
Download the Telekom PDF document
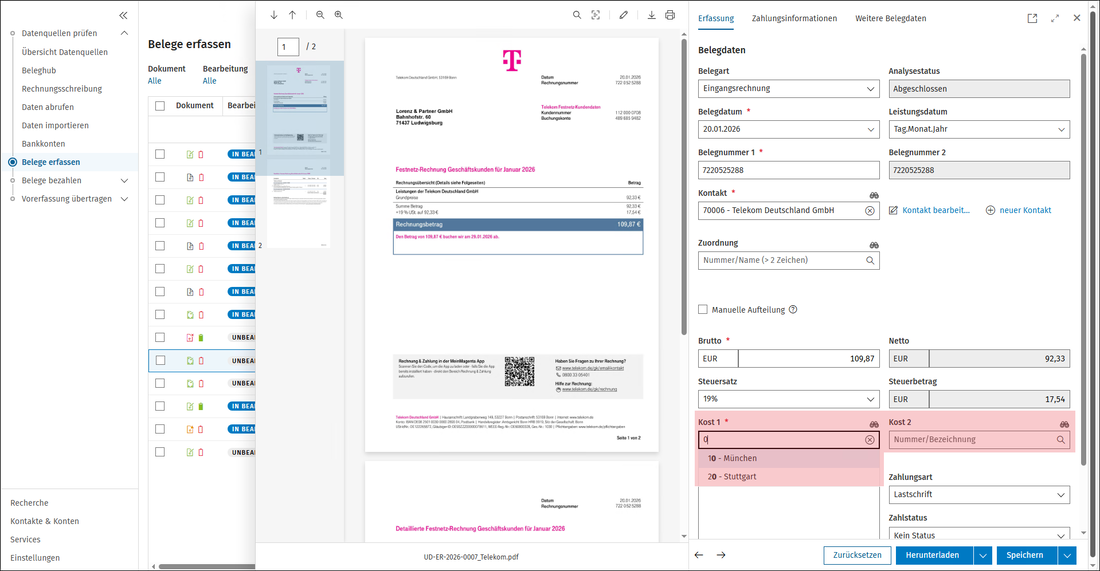point(652,15)
